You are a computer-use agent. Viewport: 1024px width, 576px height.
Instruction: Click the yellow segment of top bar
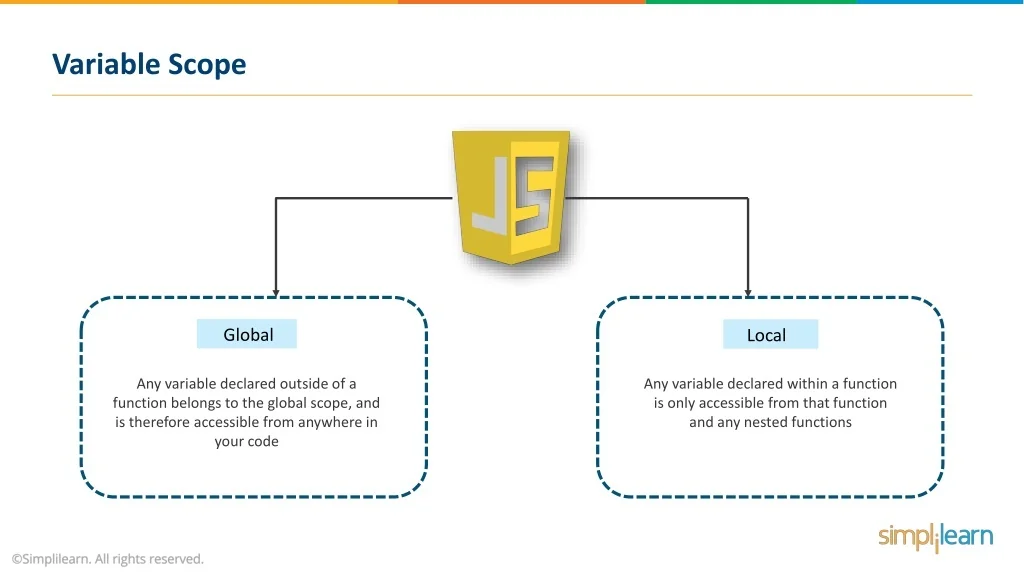click(x=198, y=2)
